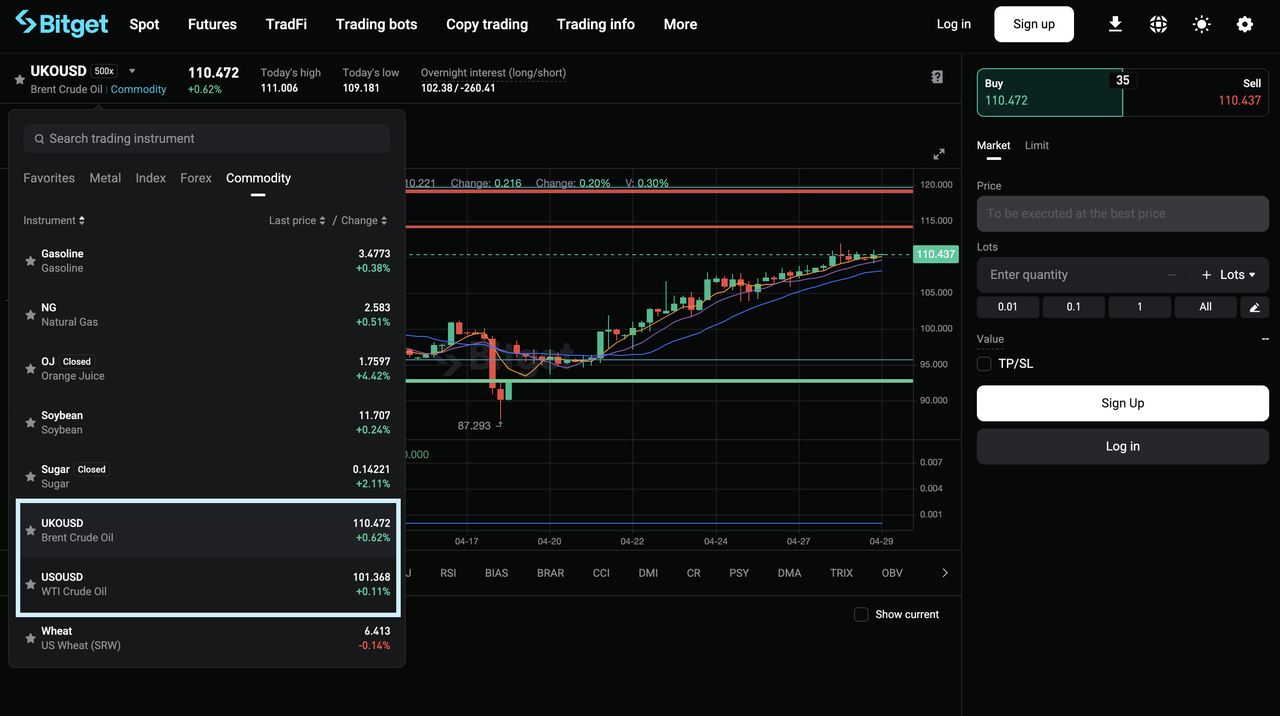Set quantity to 0.1 lots
The image size is (1280, 716).
(1074, 307)
